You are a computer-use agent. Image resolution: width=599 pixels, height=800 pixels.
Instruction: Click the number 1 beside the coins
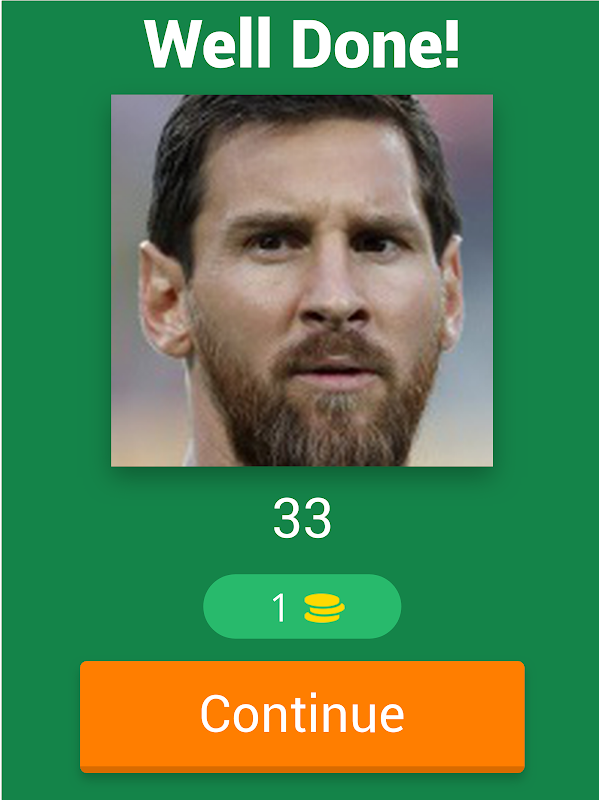pyautogui.click(x=279, y=608)
